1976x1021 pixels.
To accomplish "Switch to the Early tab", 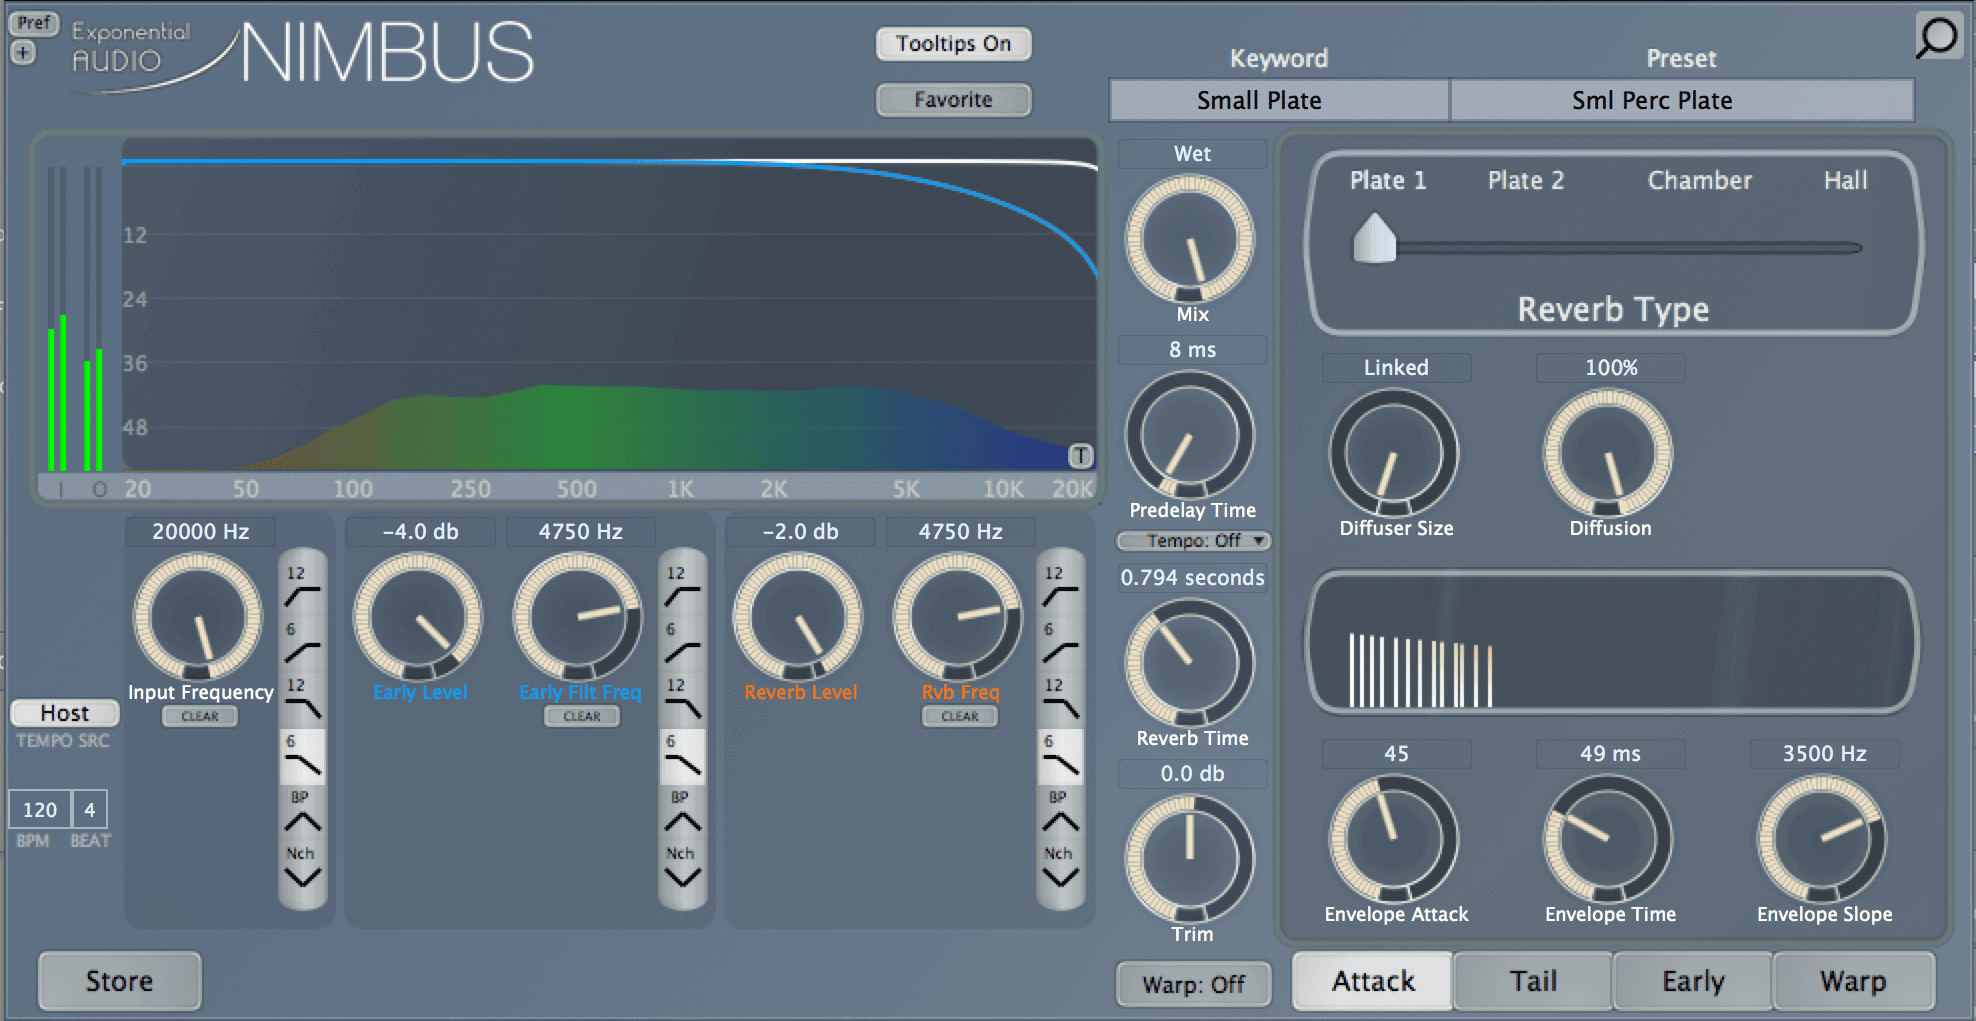I will click(x=1693, y=982).
